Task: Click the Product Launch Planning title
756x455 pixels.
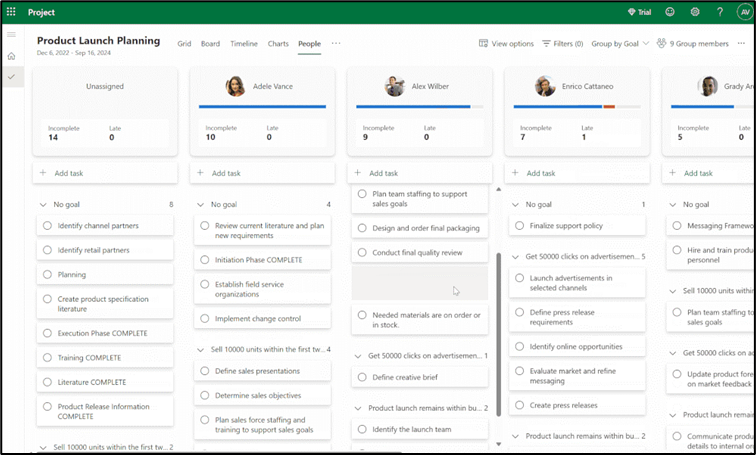Action: pyautogui.click(x=98, y=40)
